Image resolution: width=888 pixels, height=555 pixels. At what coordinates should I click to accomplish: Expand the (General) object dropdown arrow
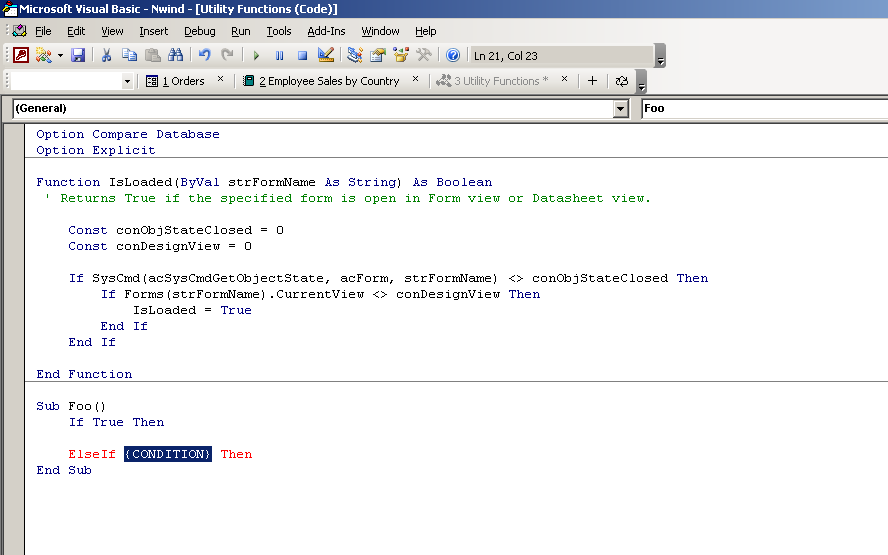click(x=621, y=108)
